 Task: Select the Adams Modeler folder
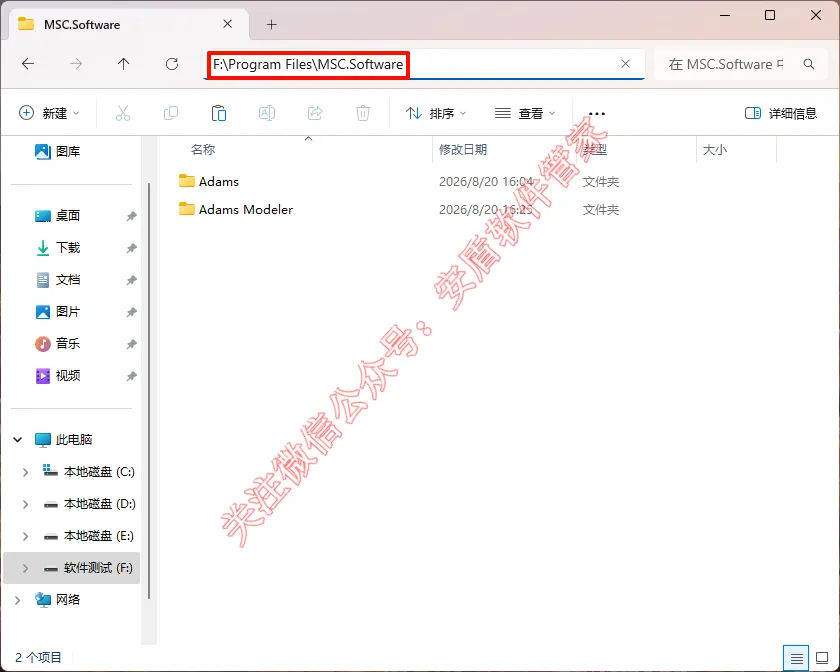click(x=236, y=210)
